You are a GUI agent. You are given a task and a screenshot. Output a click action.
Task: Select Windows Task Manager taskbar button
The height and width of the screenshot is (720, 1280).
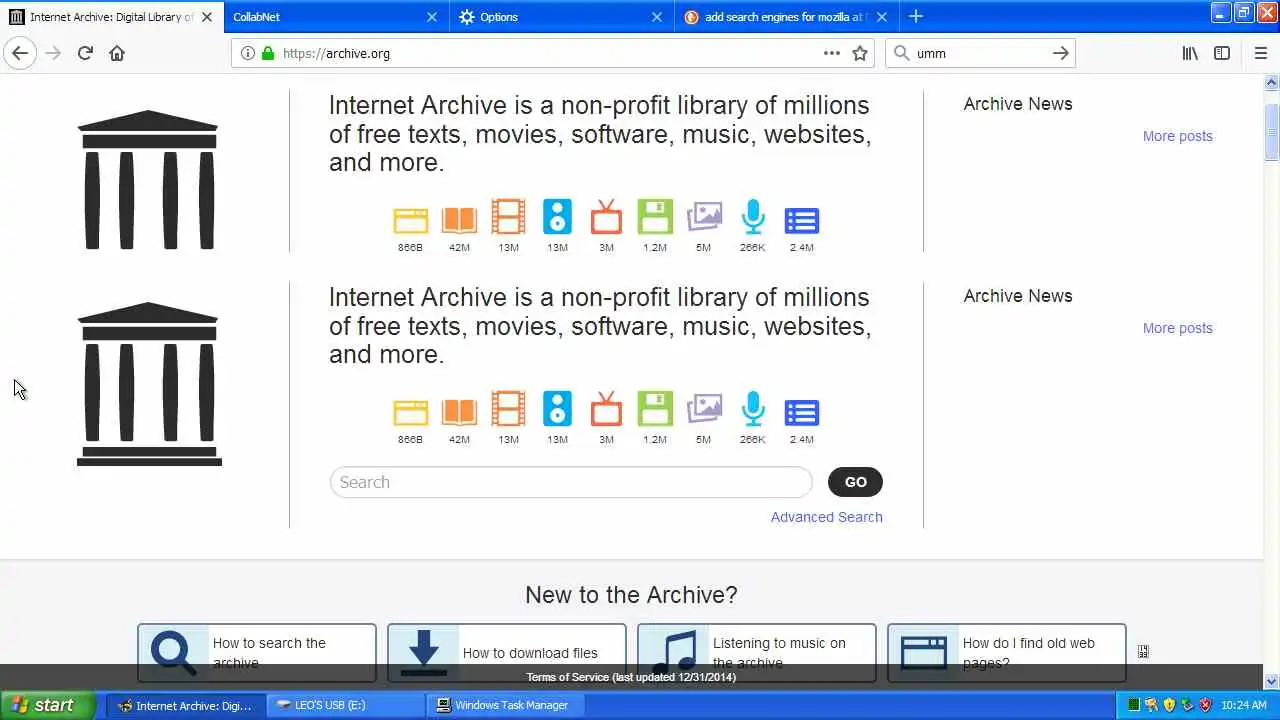pos(505,705)
